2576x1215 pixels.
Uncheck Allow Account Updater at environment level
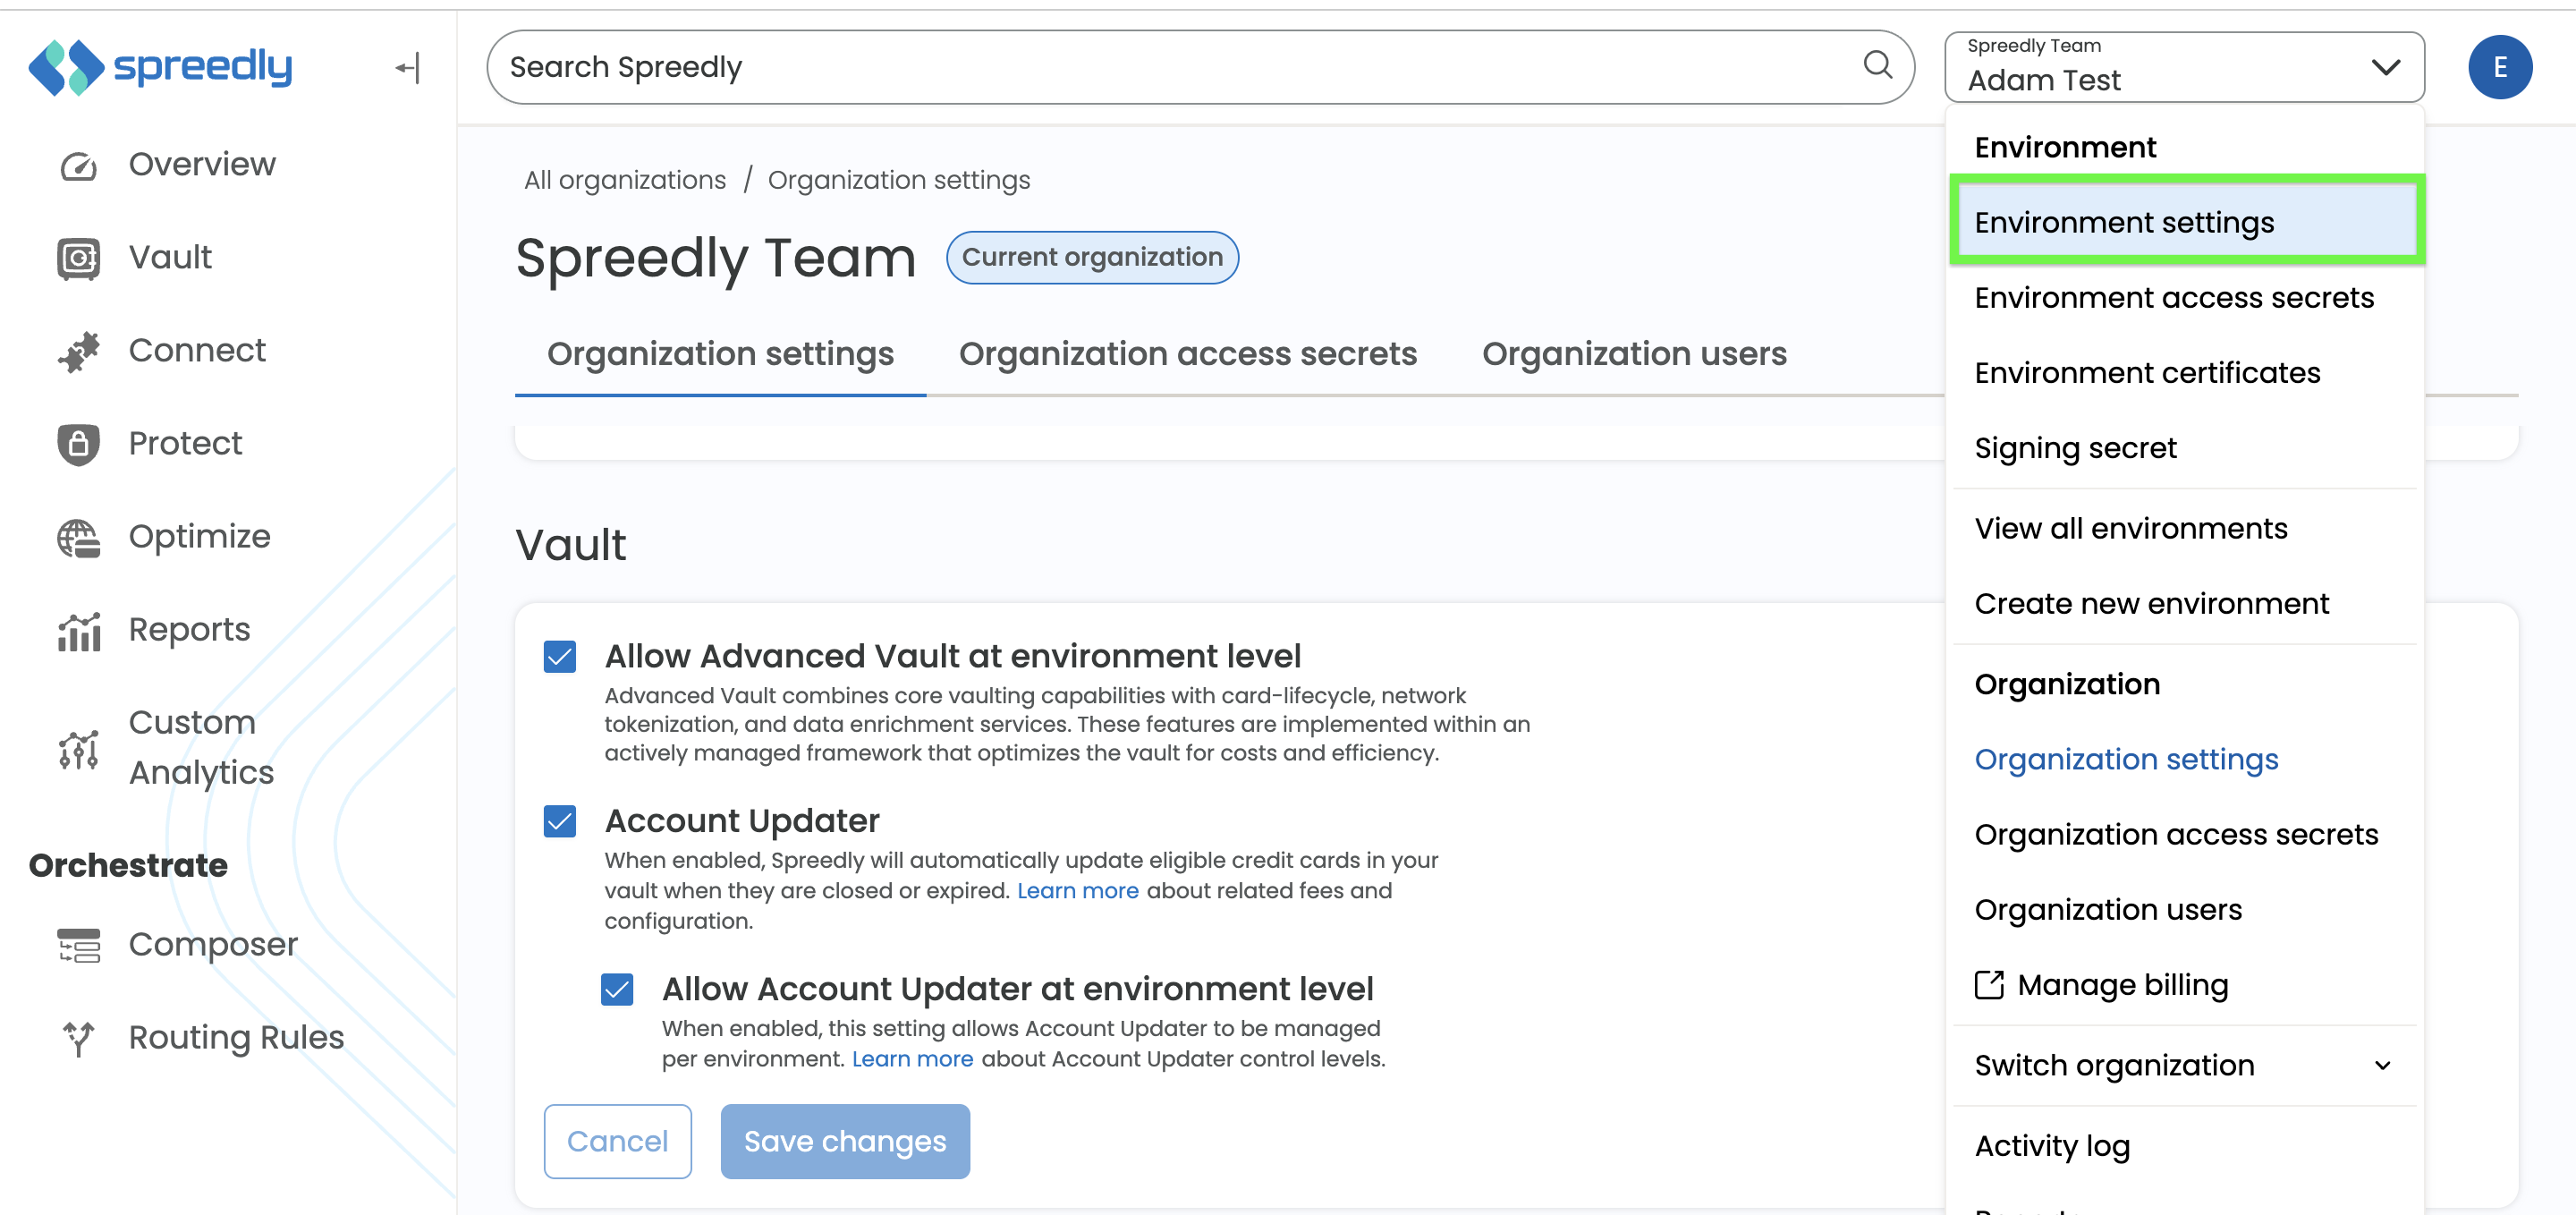pyautogui.click(x=617, y=989)
